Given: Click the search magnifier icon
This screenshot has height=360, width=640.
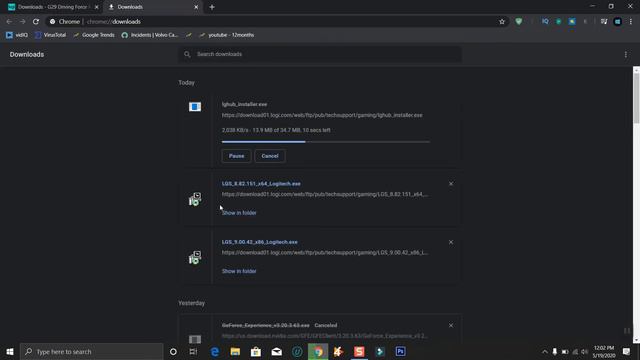Looking at the screenshot, I should [x=187, y=54].
